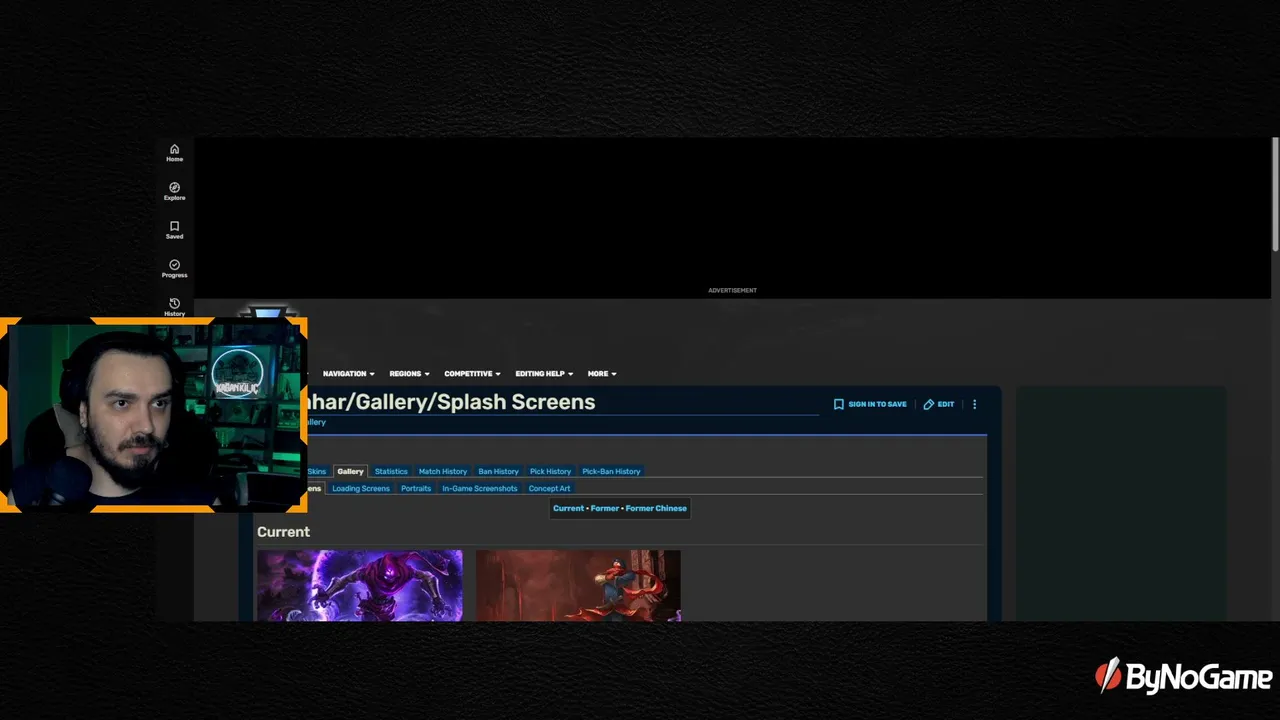Open the Concept Art sub-tab
Screen dimensions: 1280x720
549,489
